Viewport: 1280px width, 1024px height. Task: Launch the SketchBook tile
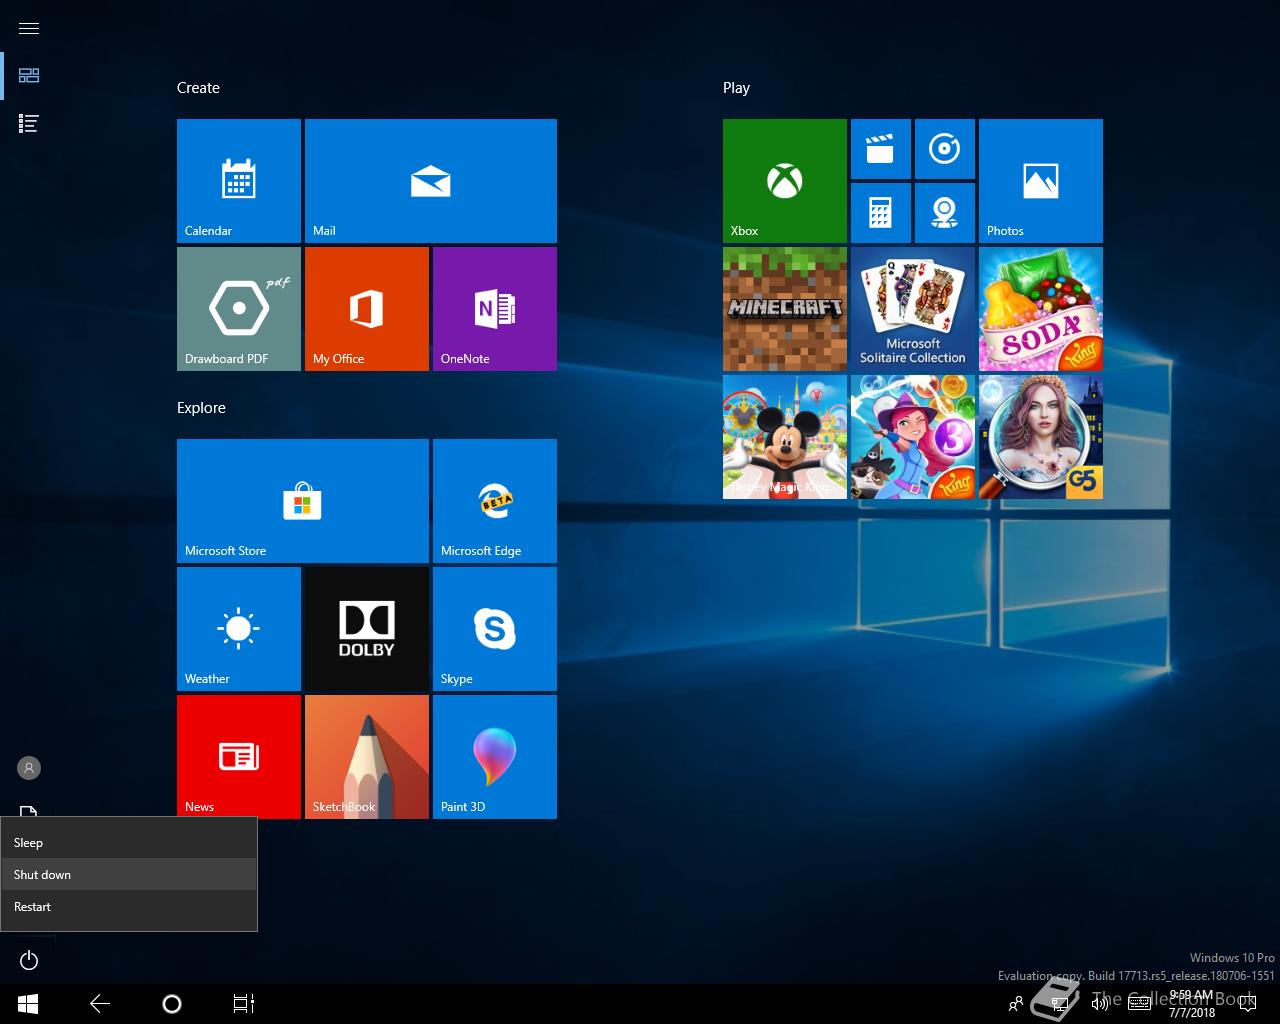[367, 757]
